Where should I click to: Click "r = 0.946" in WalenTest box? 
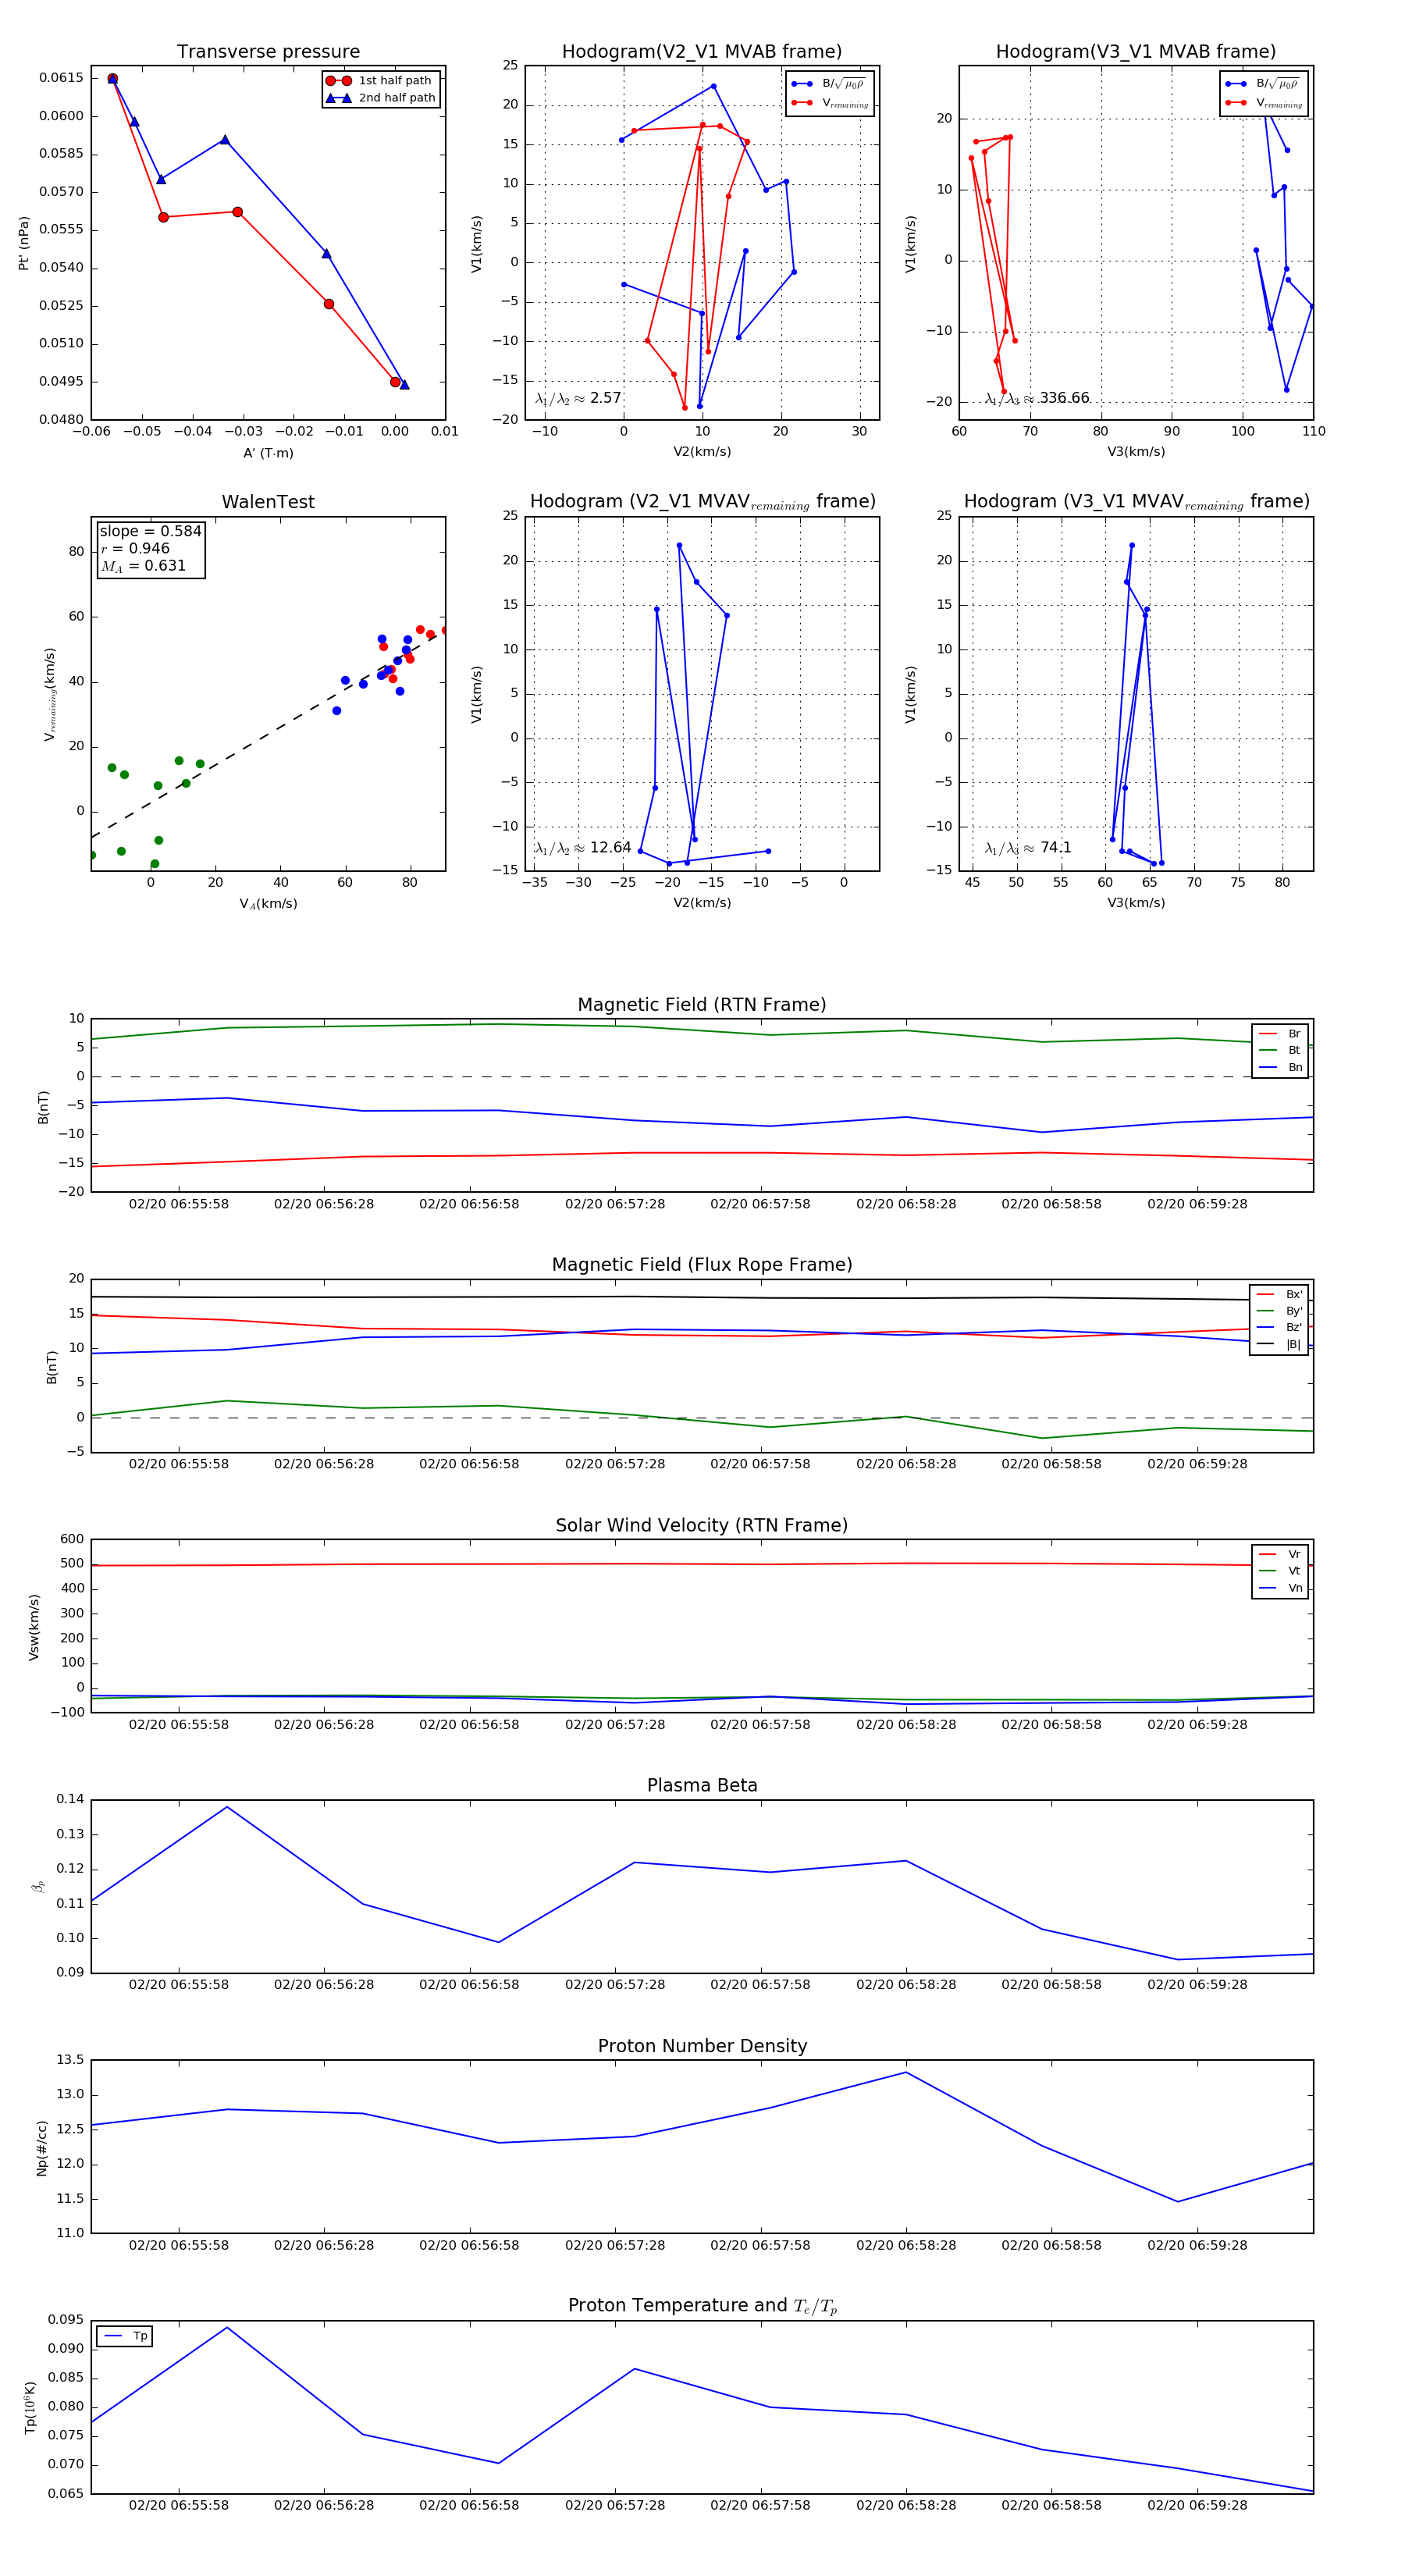tap(135, 548)
